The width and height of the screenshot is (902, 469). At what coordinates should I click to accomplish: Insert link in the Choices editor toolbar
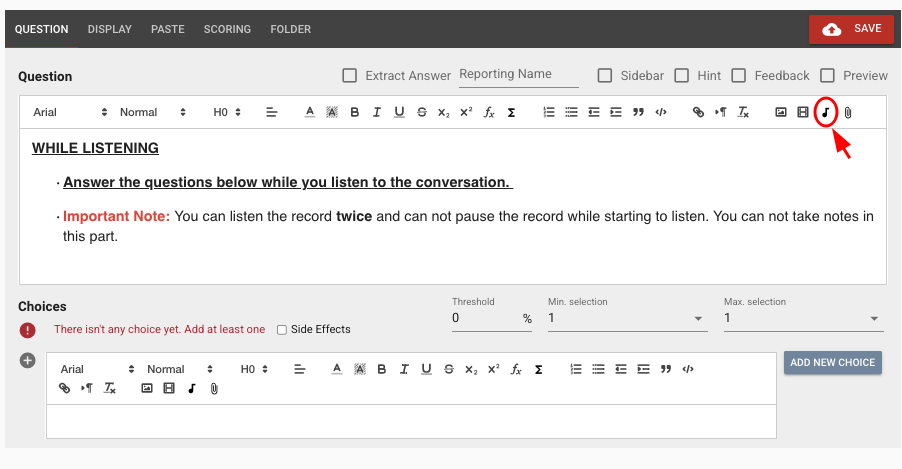coord(64,388)
